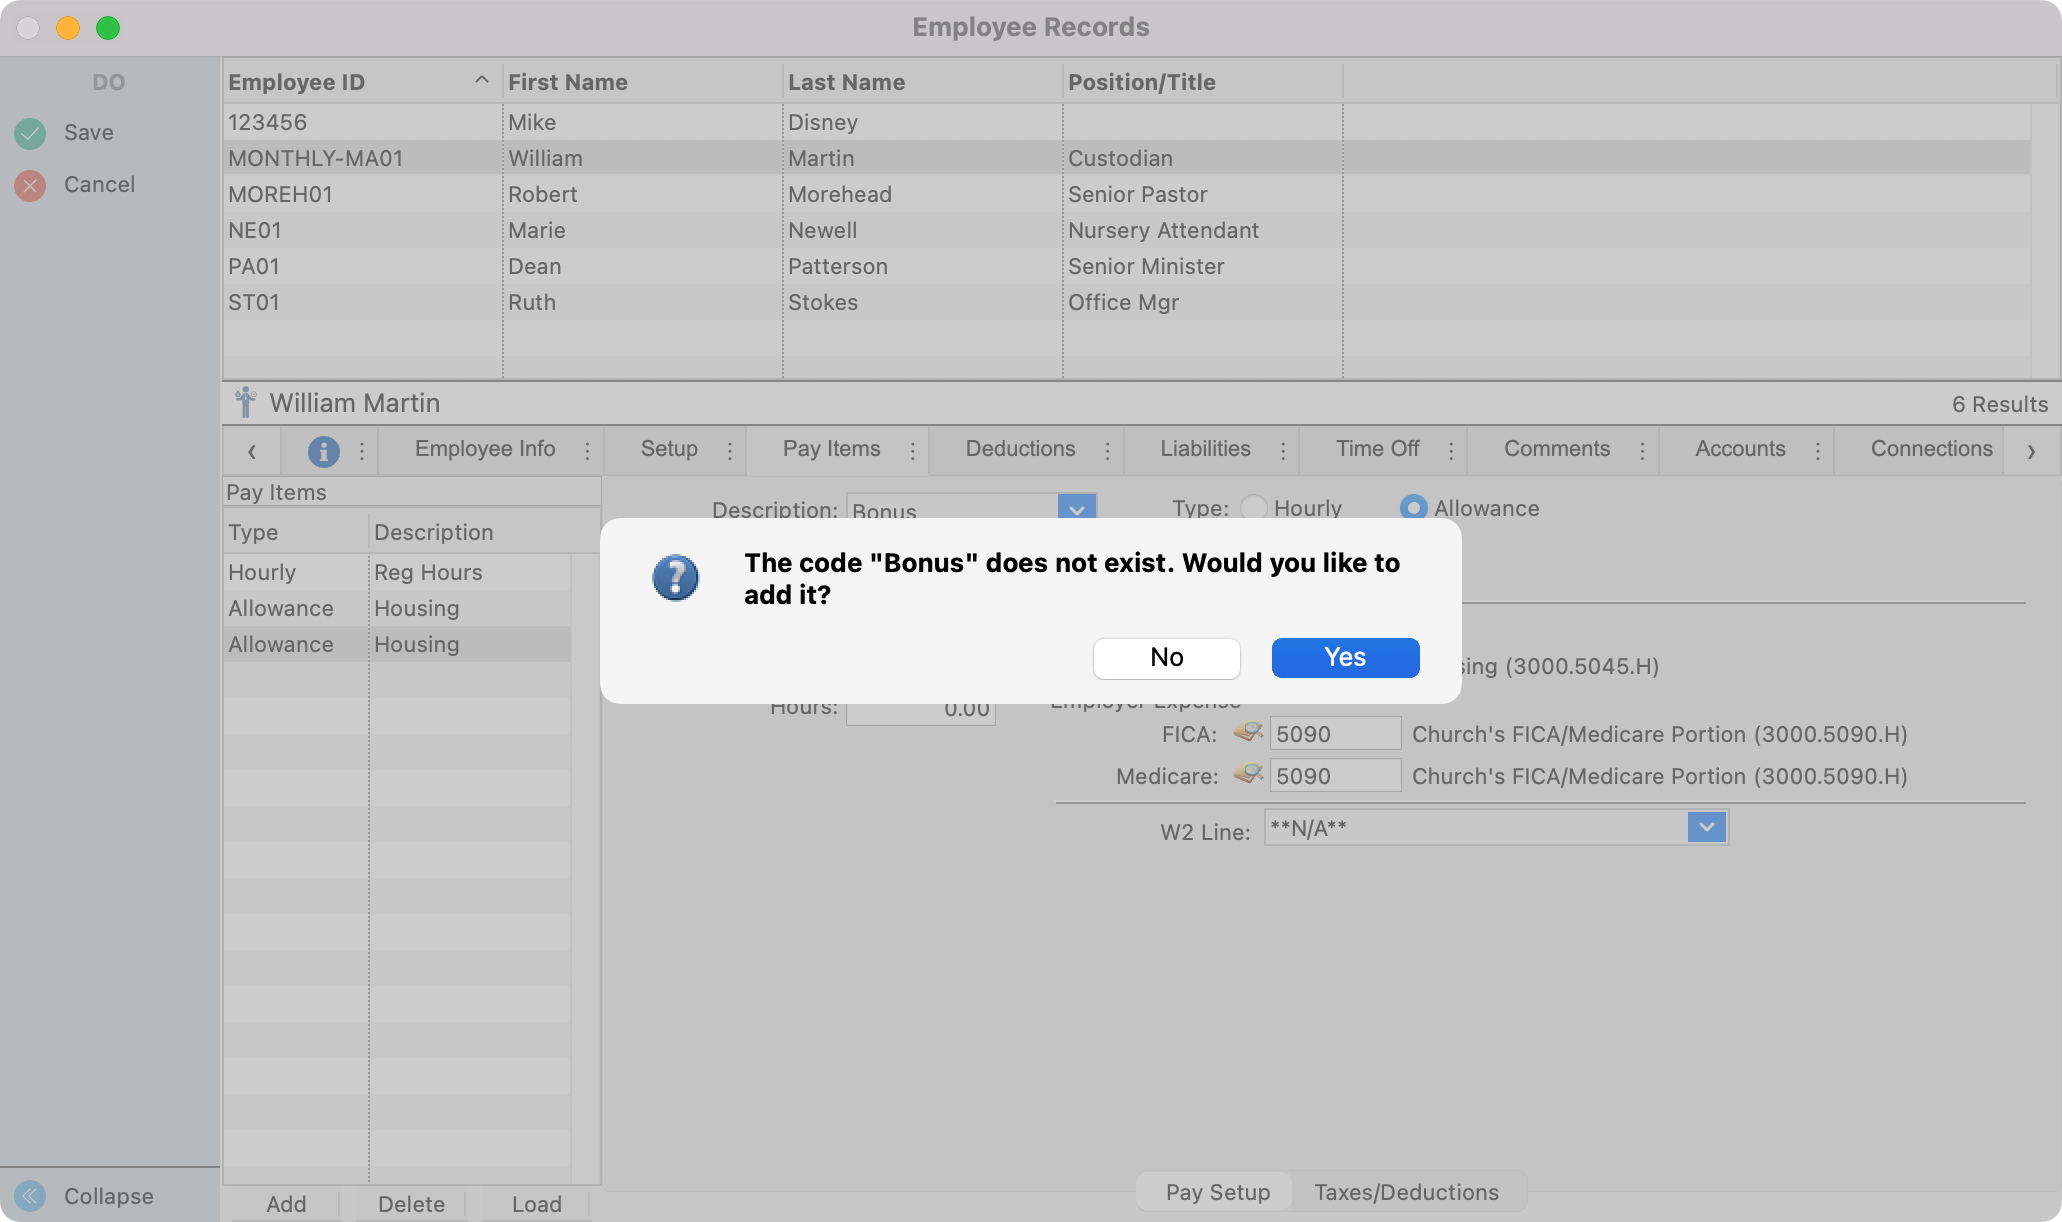Click the FICA account number field

1334,734
